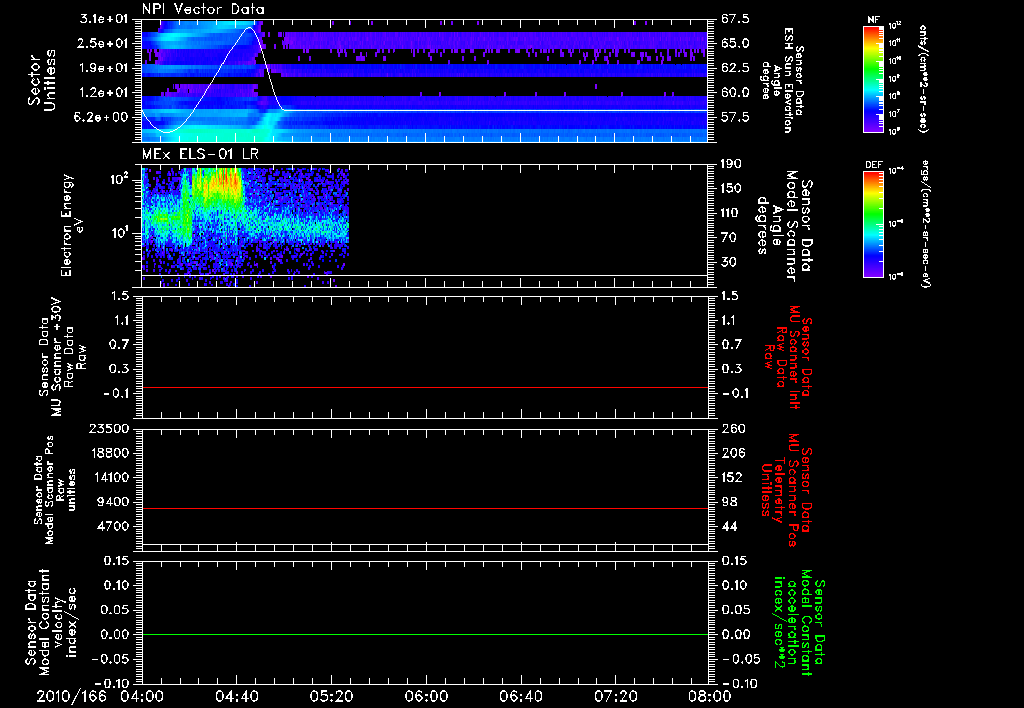Click the red 'MU Scanner Pos Telemetry' axis title
Image resolution: width=1024 pixels, height=708 pixels.
tap(786, 490)
